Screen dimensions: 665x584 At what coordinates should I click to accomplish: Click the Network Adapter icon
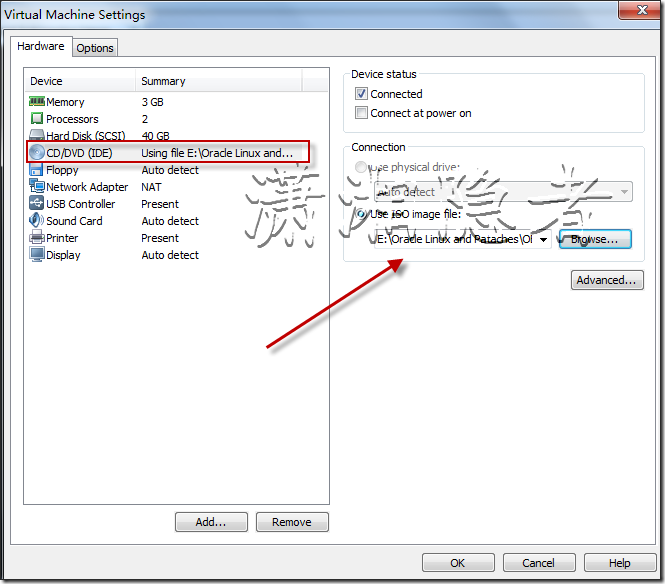pyautogui.click(x=37, y=187)
